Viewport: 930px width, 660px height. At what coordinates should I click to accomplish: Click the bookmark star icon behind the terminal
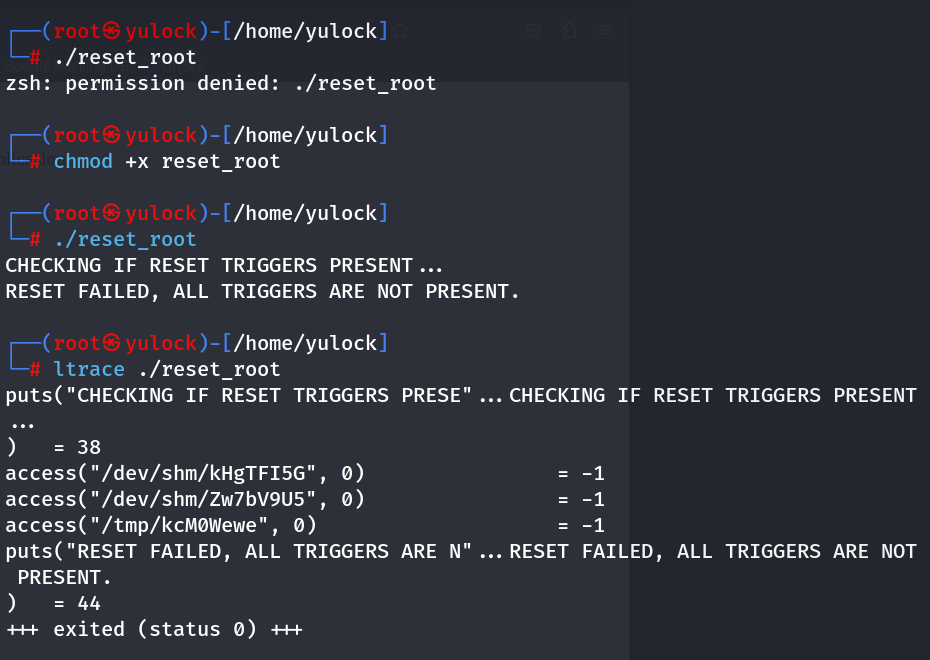[x=400, y=31]
